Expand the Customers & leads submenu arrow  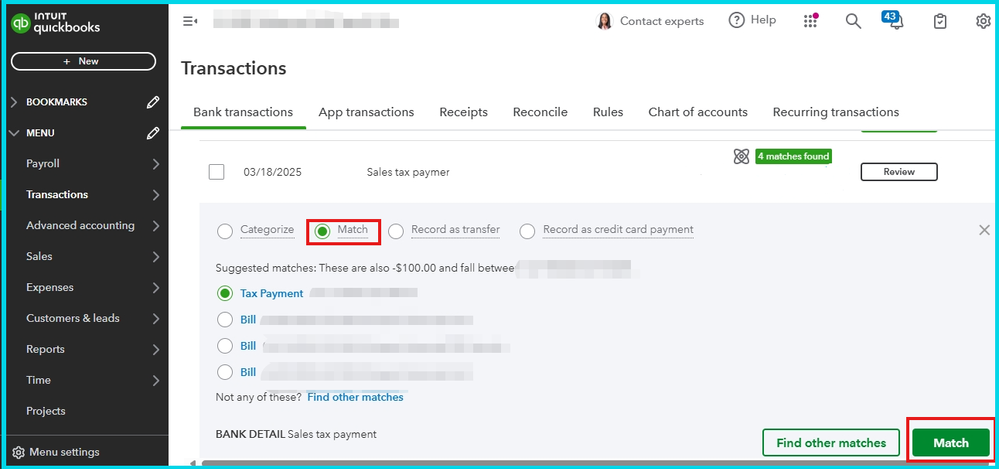156,319
